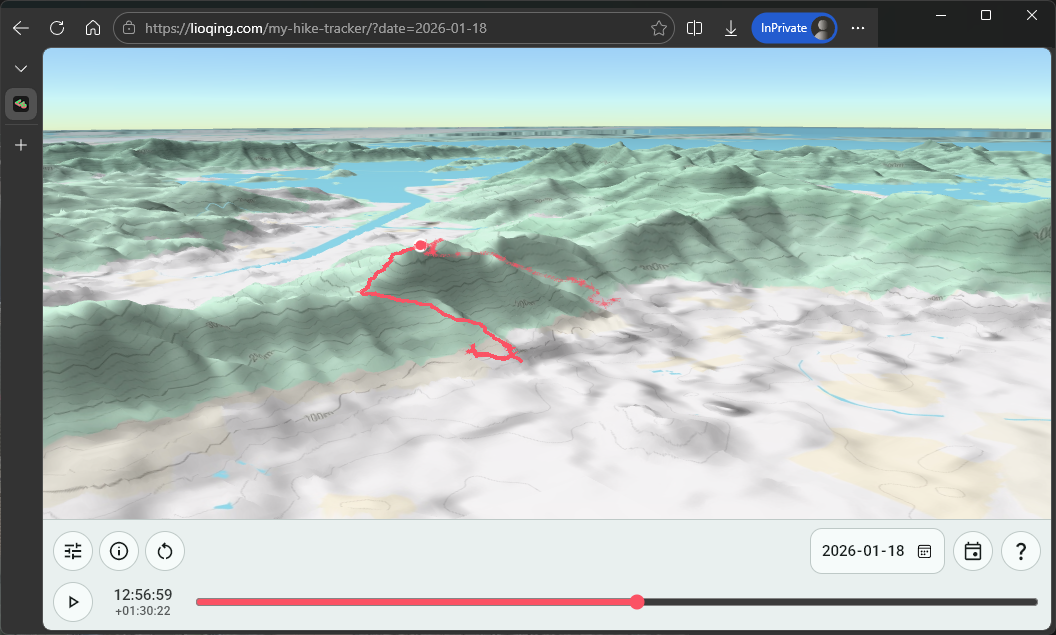Viewport: 1056px width, 635px height.
Task: Refresh the page
Action: tap(57, 28)
